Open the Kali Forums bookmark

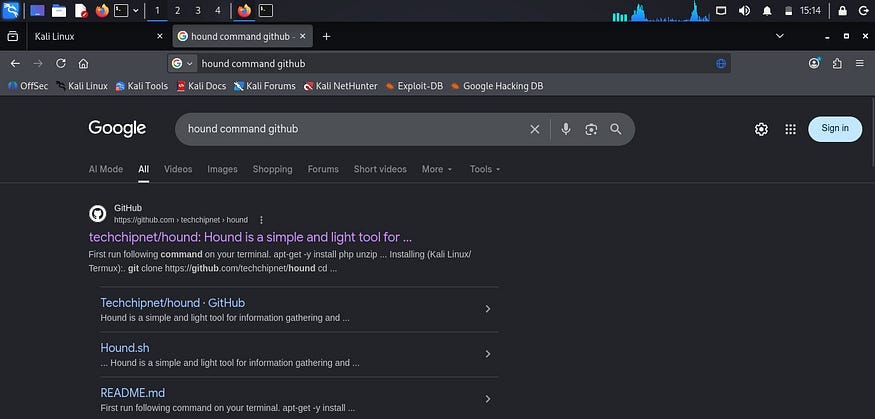265,86
